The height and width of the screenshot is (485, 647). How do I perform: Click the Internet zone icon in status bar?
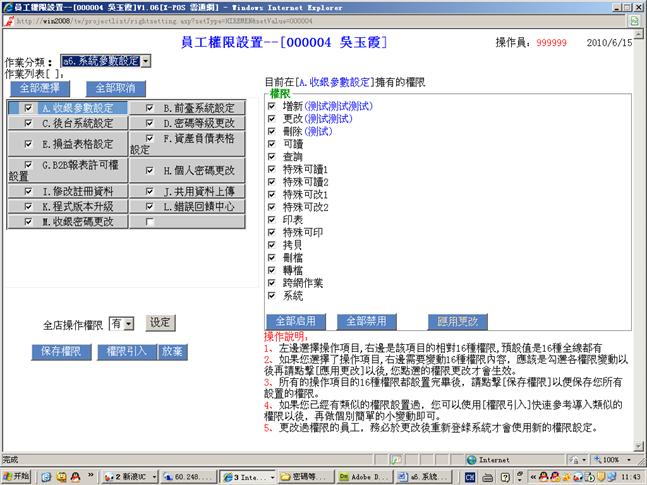pyautogui.click(x=471, y=459)
